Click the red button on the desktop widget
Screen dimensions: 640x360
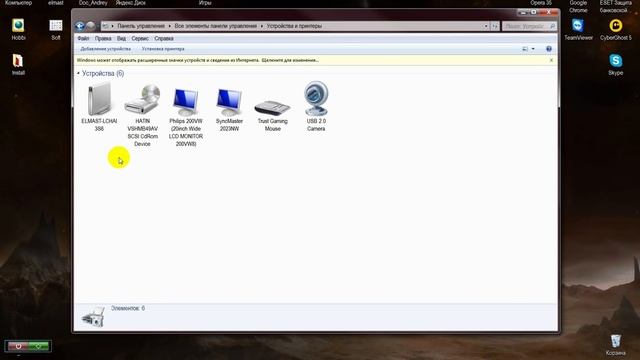[18, 347]
